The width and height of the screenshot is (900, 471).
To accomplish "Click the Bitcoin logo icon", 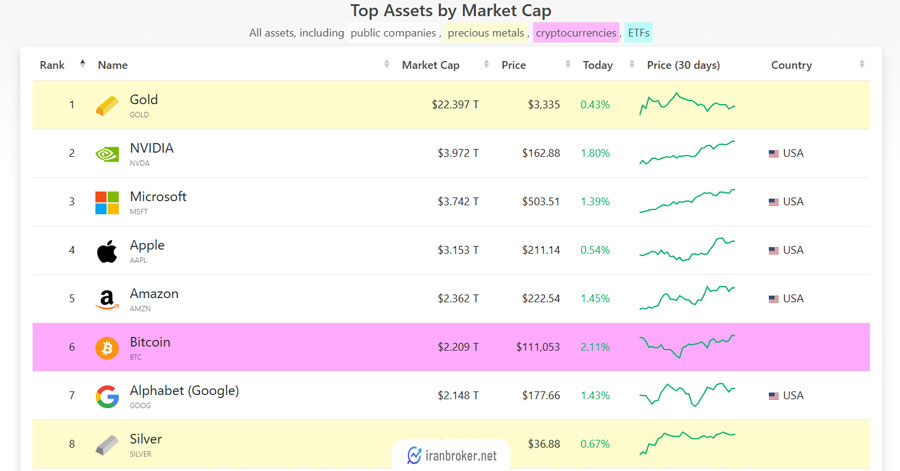I will 107,348.
